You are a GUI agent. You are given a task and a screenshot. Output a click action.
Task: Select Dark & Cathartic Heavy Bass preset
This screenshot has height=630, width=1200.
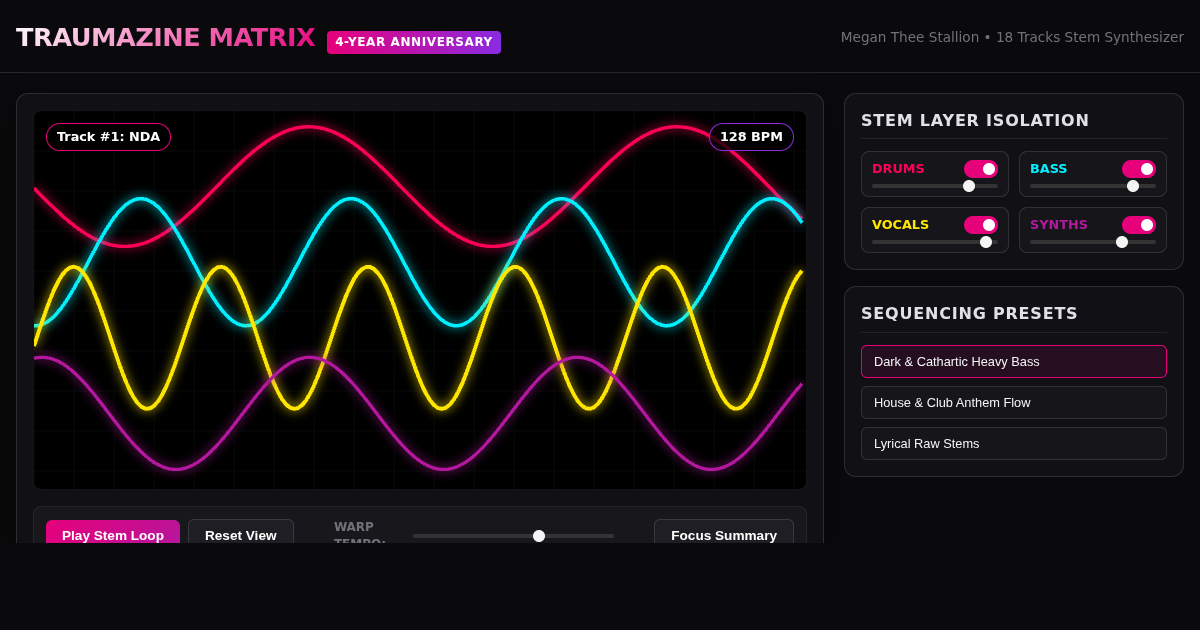click(x=1014, y=362)
